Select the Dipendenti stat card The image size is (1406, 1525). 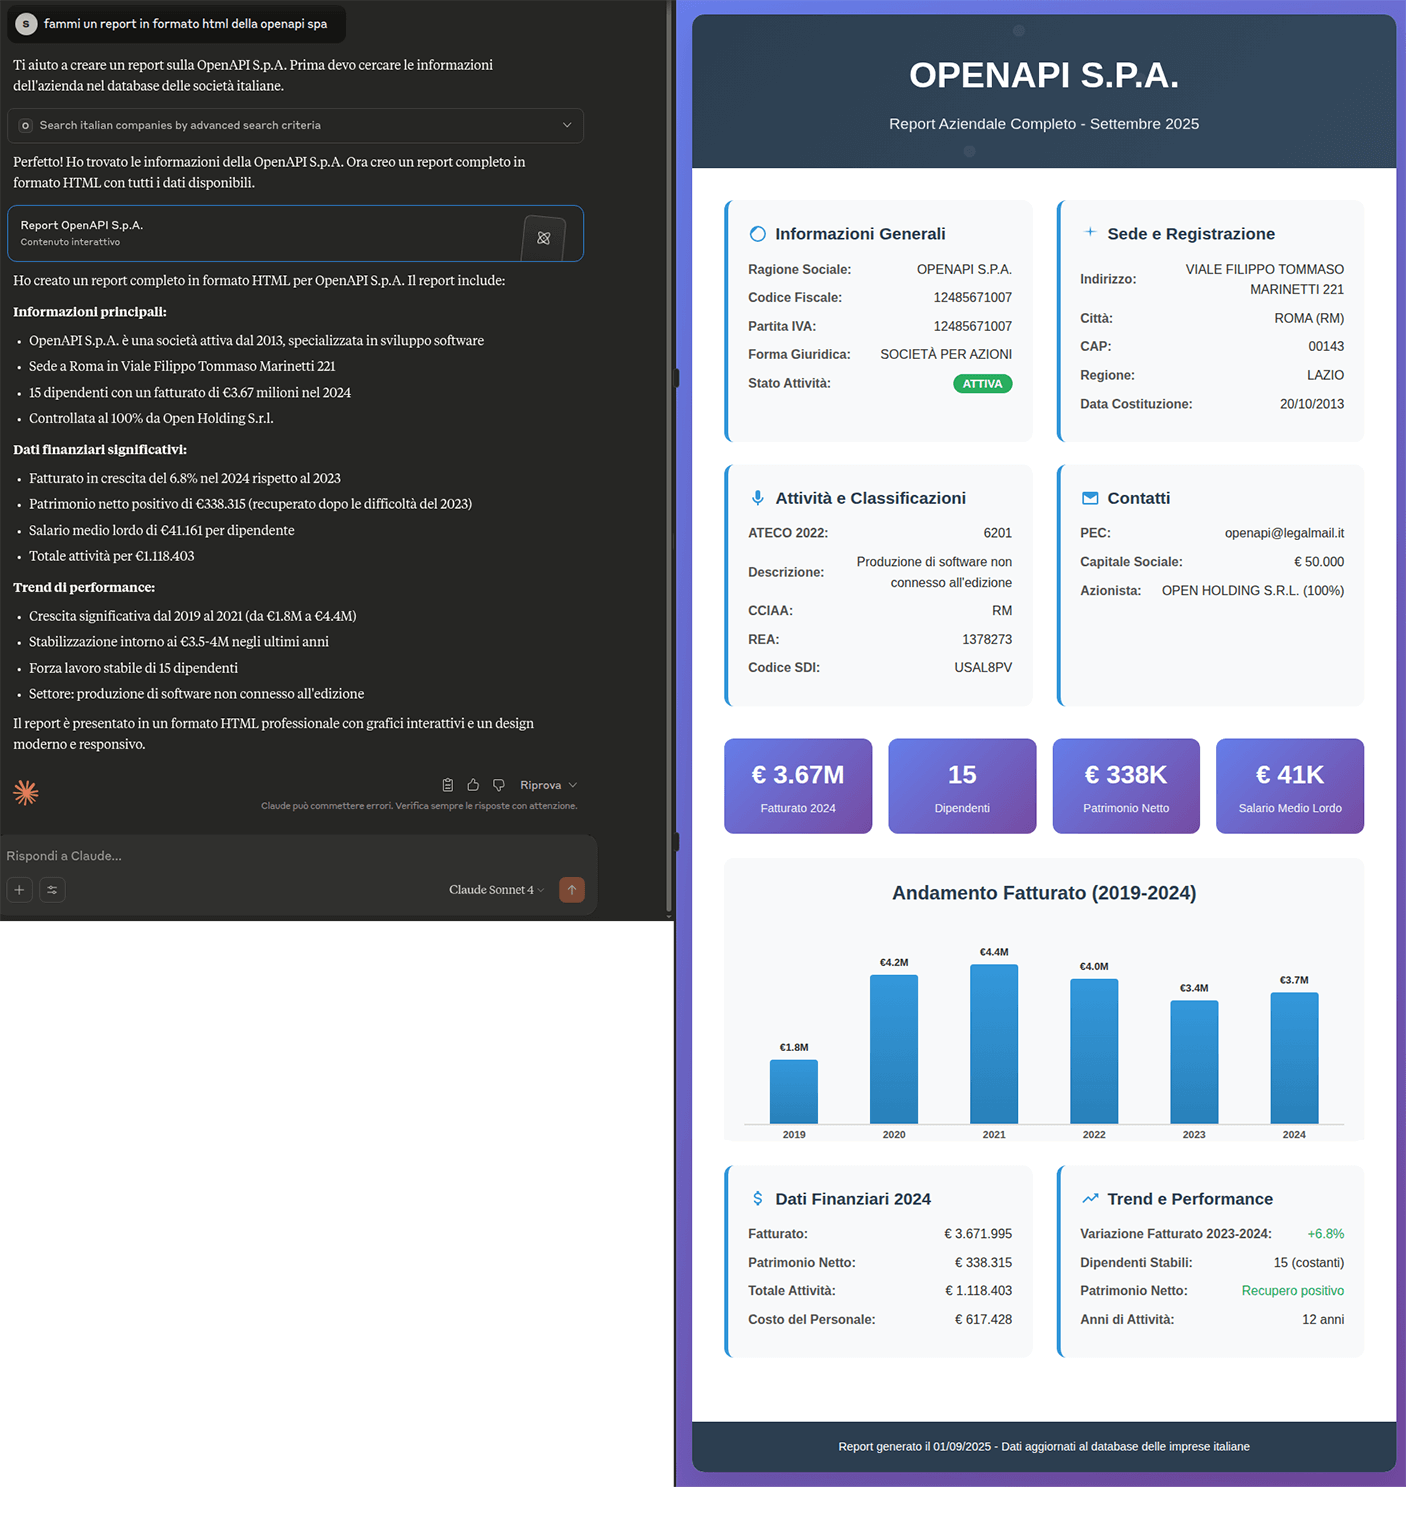coord(962,786)
